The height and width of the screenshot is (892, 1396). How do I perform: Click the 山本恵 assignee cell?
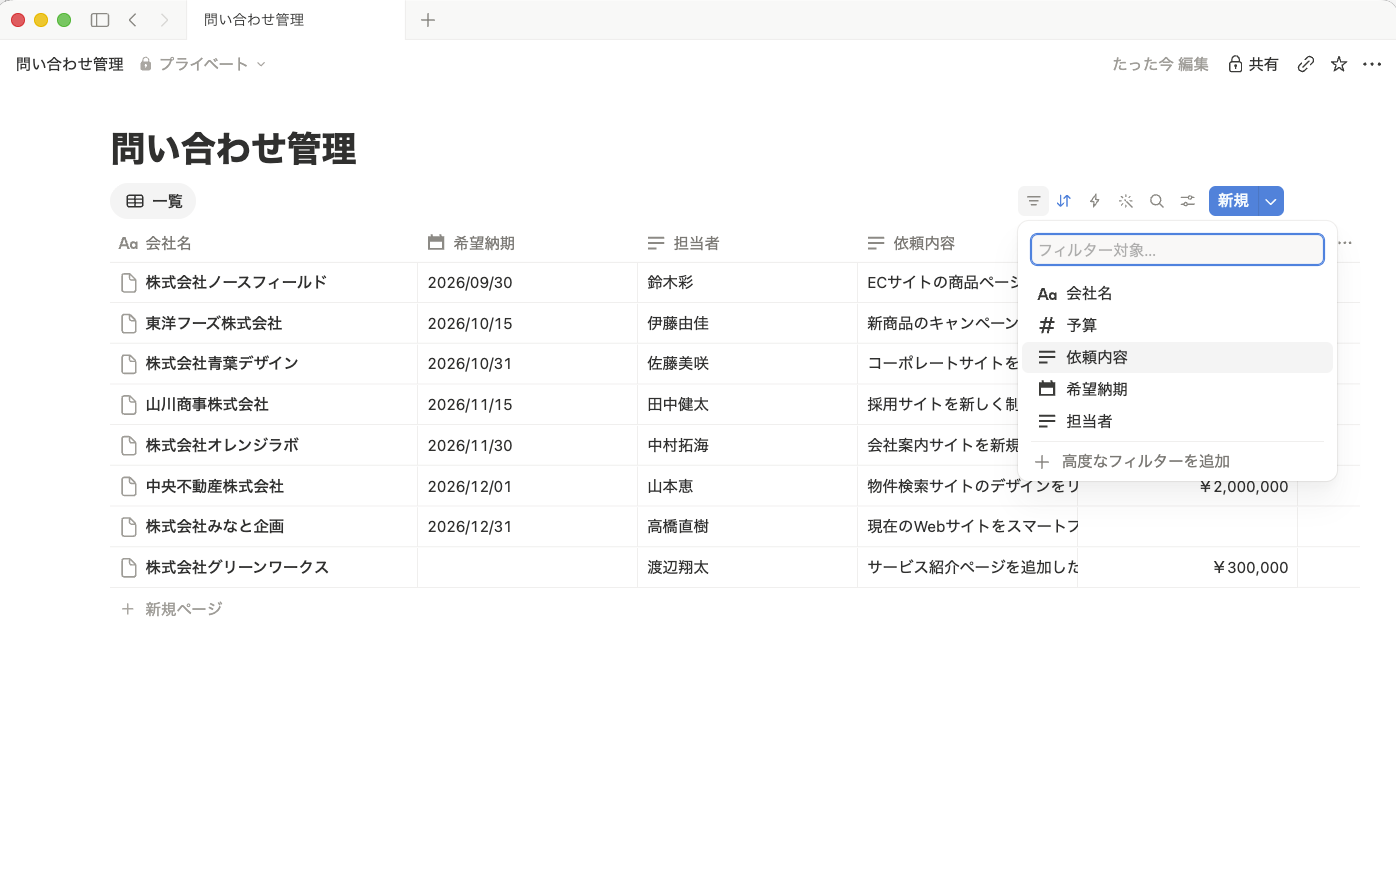(x=747, y=486)
